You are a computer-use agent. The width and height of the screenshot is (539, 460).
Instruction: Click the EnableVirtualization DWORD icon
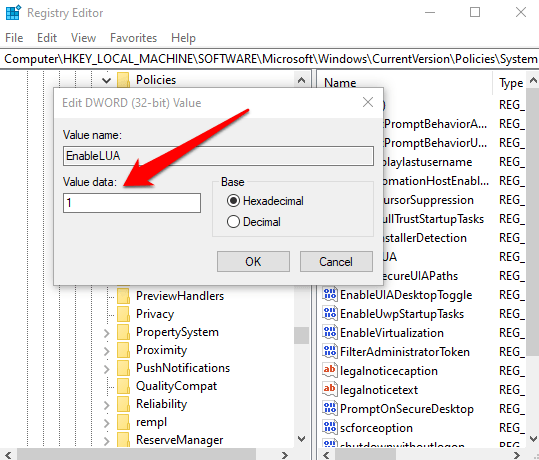pyautogui.click(x=330, y=332)
